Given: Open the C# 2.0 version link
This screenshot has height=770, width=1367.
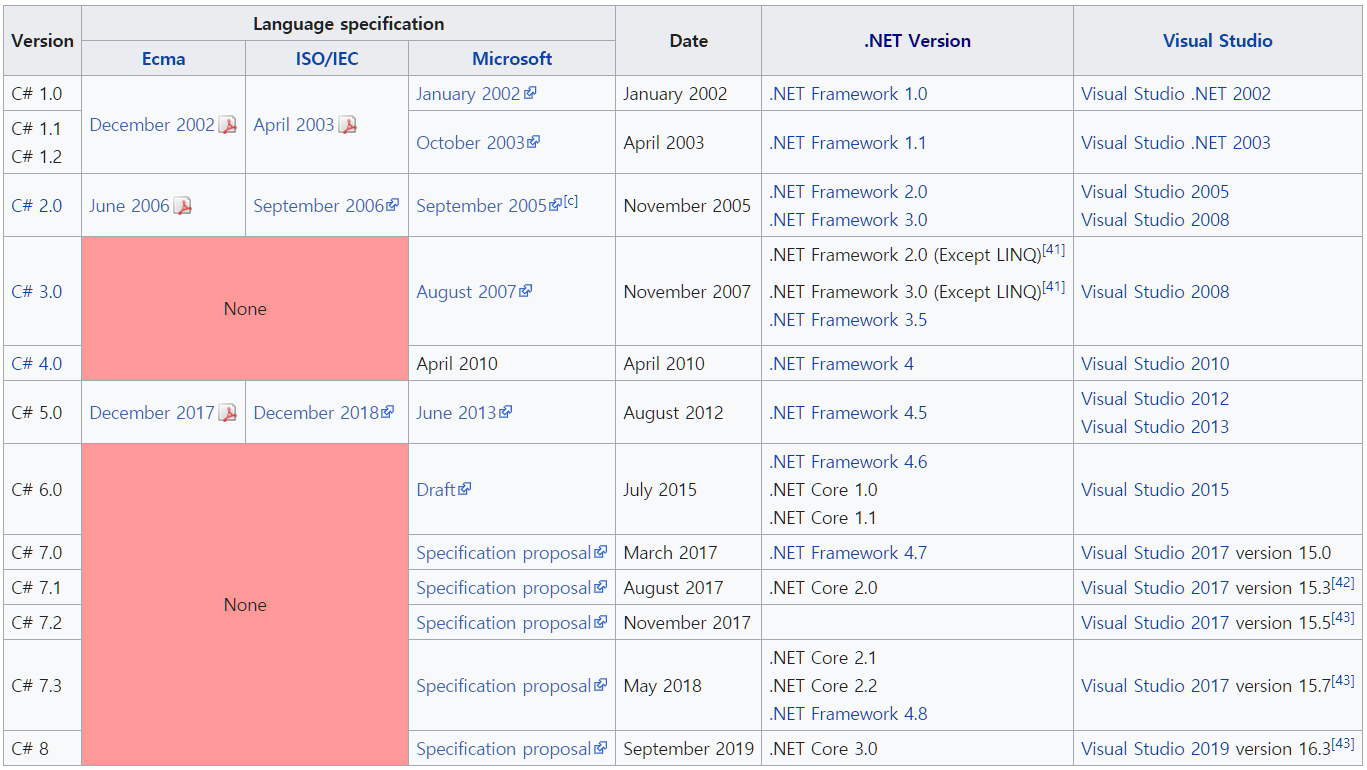Looking at the screenshot, I should click(x=36, y=206).
